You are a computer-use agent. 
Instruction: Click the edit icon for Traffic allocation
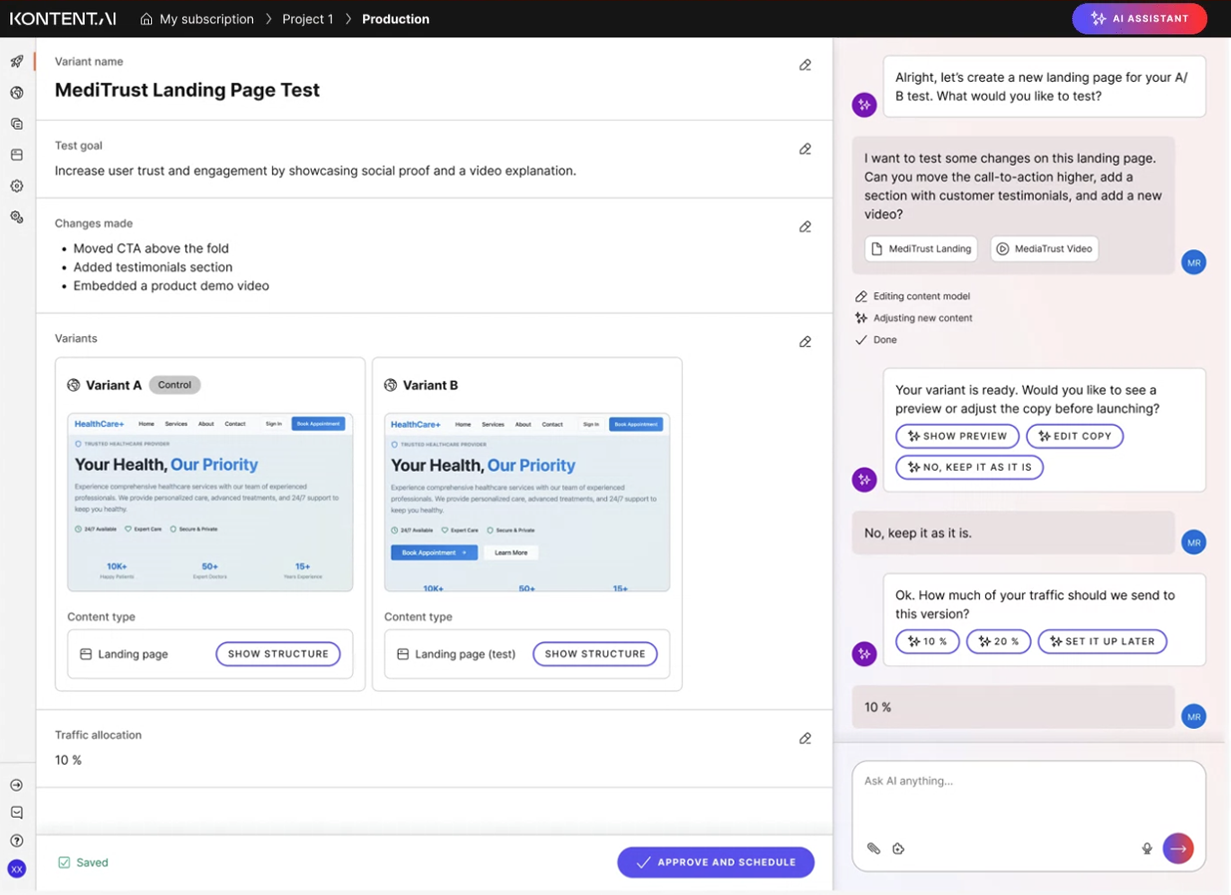coord(805,739)
